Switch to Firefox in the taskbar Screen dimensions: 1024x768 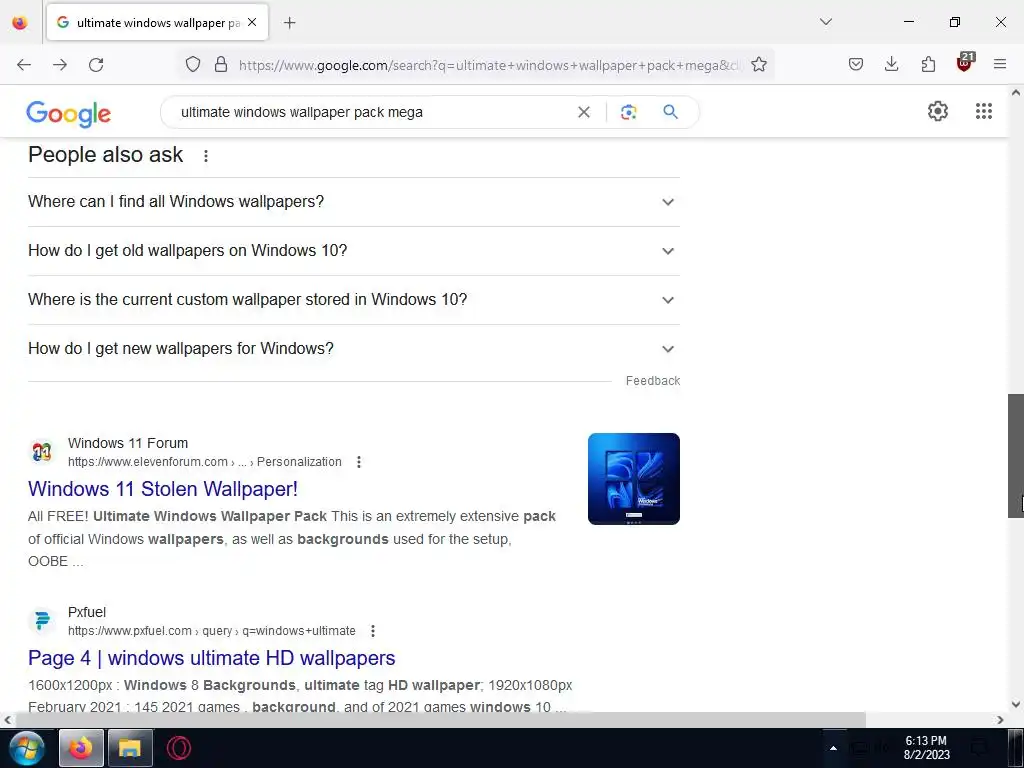pos(81,748)
